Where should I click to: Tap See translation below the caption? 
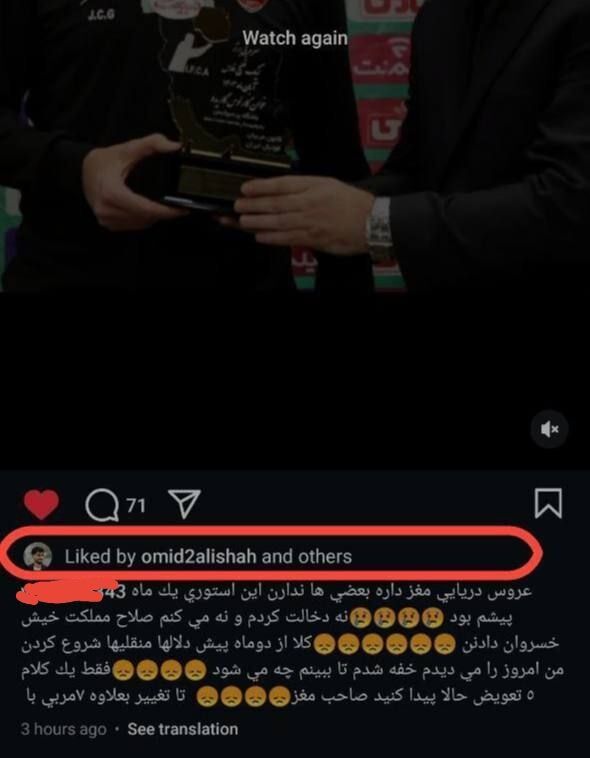point(183,729)
